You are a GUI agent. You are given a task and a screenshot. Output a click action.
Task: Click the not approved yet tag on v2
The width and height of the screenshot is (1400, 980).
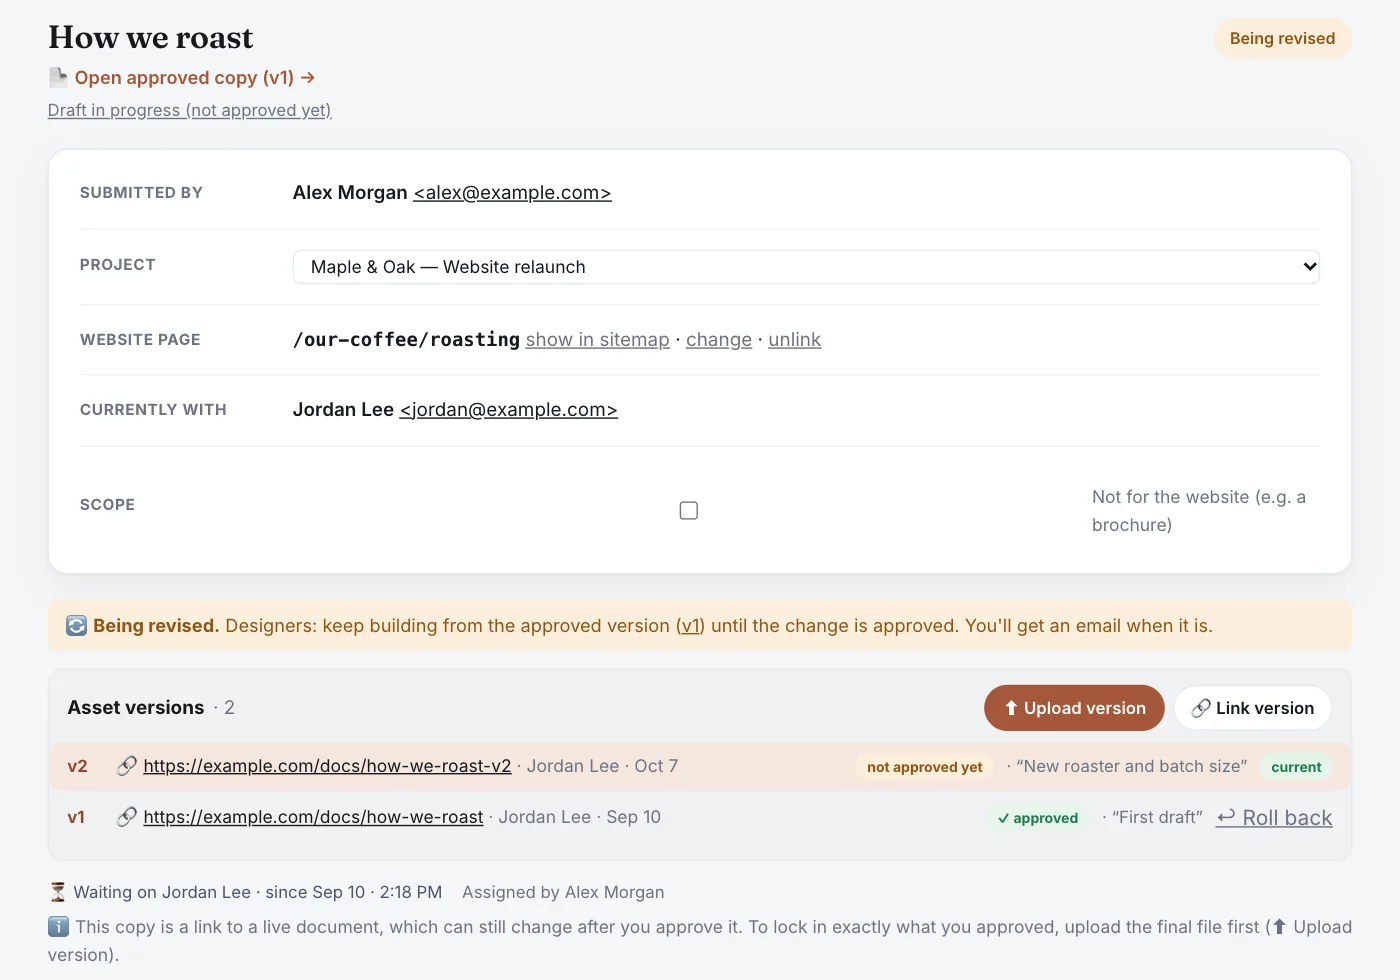pos(925,767)
